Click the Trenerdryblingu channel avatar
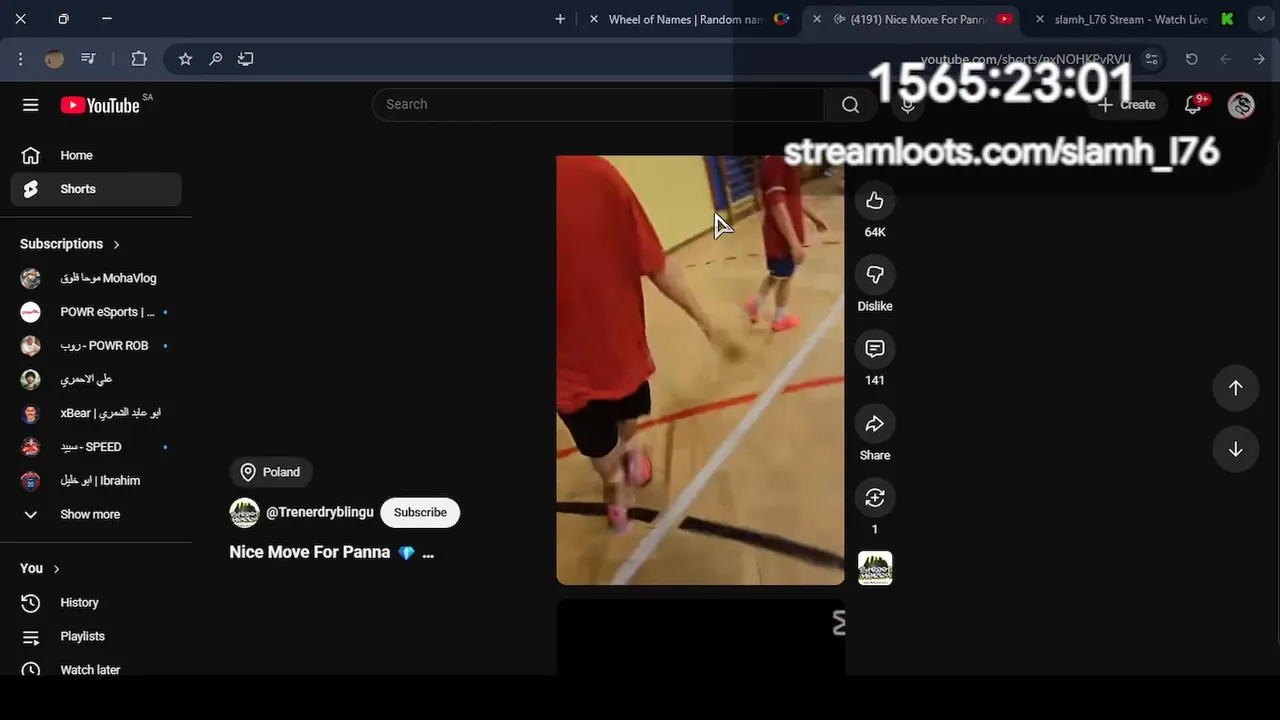The image size is (1280, 720). tap(245, 512)
